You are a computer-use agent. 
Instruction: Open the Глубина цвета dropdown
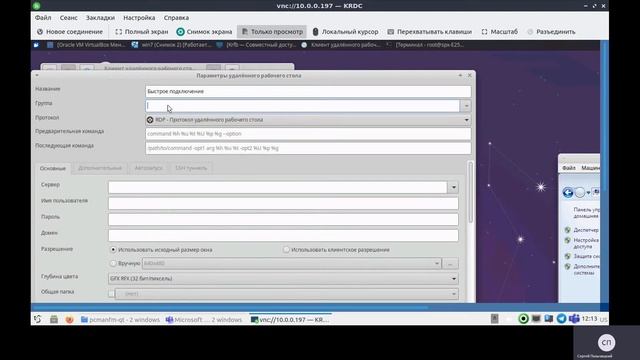point(283,279)
